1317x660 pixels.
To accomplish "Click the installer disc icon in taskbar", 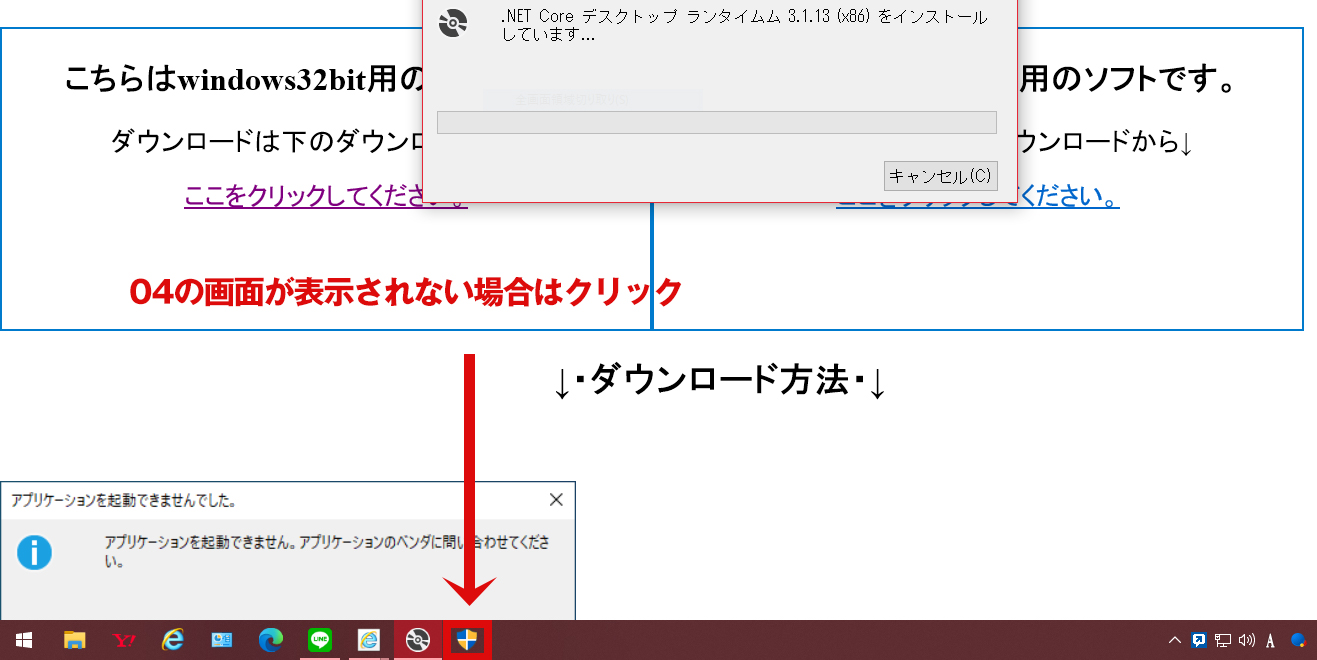I will 418,640.
